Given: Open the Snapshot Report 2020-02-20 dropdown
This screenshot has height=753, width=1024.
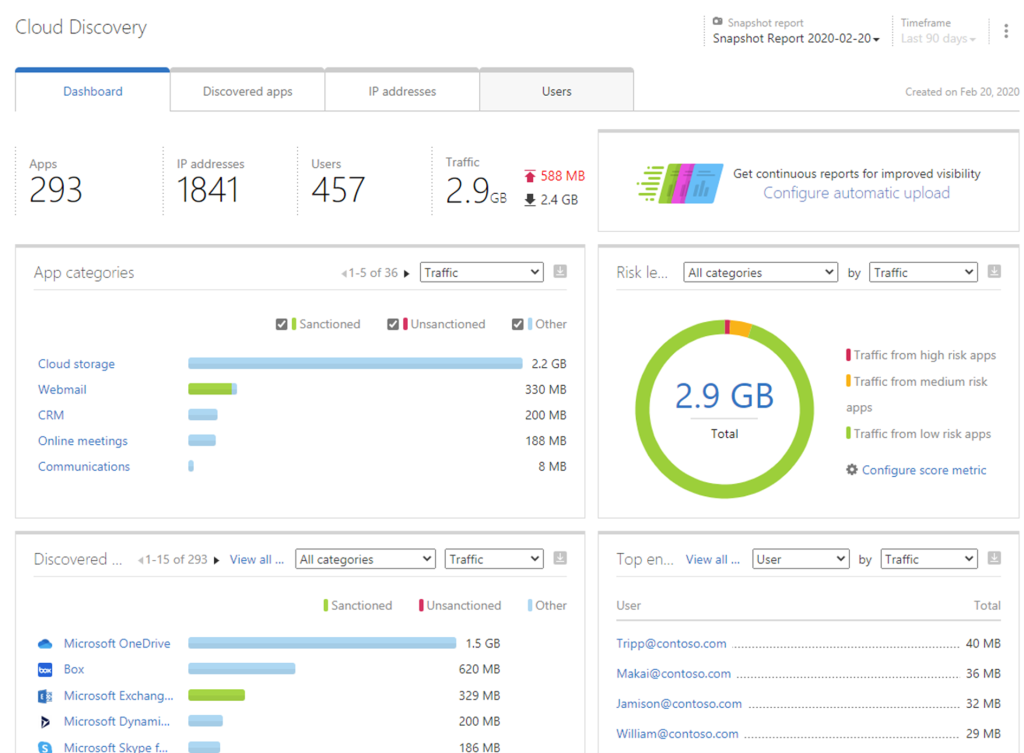Looking at the screenshot, I should click(796, 39).
